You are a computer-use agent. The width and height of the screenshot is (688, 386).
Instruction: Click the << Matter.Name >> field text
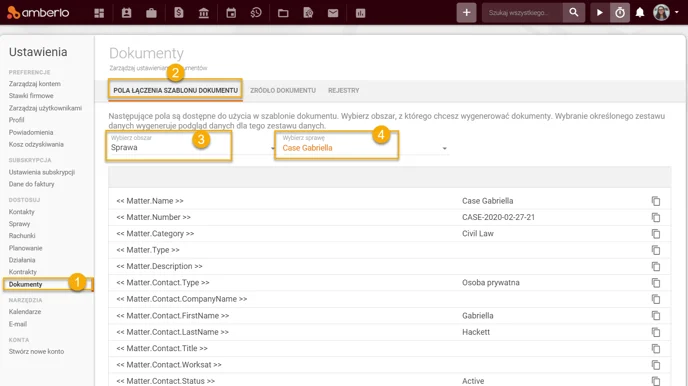[x=150, y=201]
